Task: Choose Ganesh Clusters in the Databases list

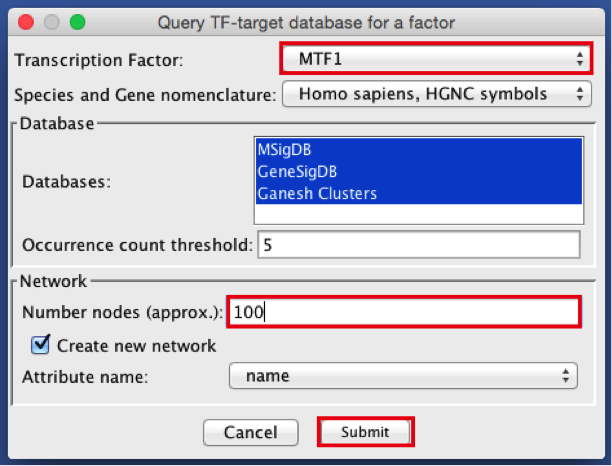Action: (x=317, y=193)
